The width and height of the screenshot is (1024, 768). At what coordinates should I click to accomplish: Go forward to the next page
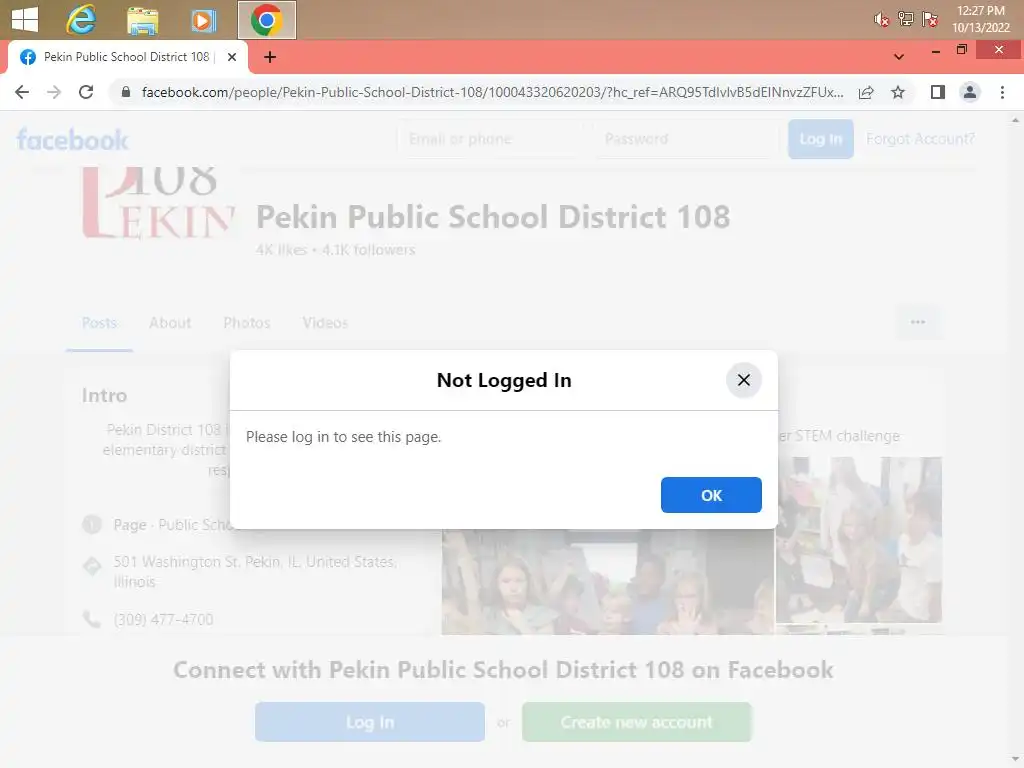(x=54, y=92)
